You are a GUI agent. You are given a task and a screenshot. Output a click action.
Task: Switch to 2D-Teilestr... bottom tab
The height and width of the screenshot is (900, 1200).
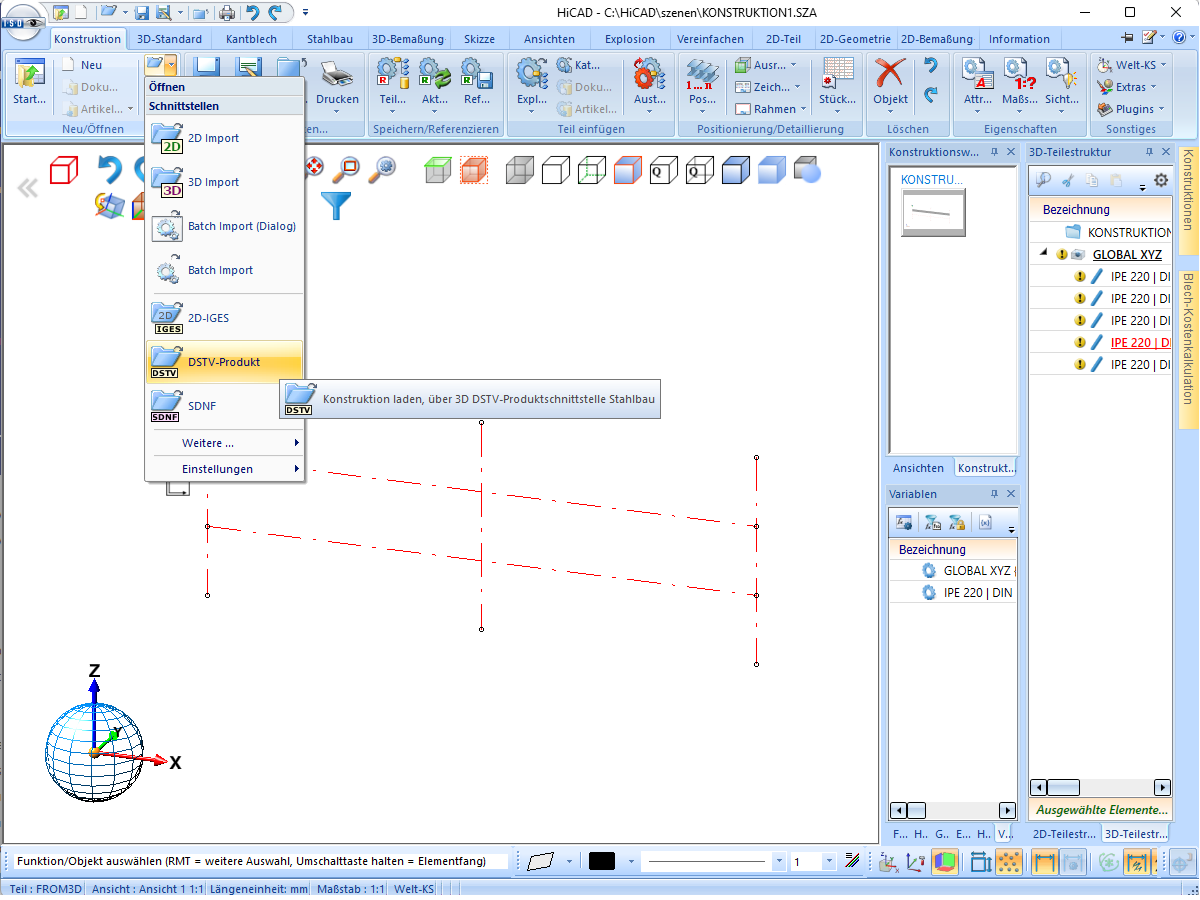(1063, 833)
